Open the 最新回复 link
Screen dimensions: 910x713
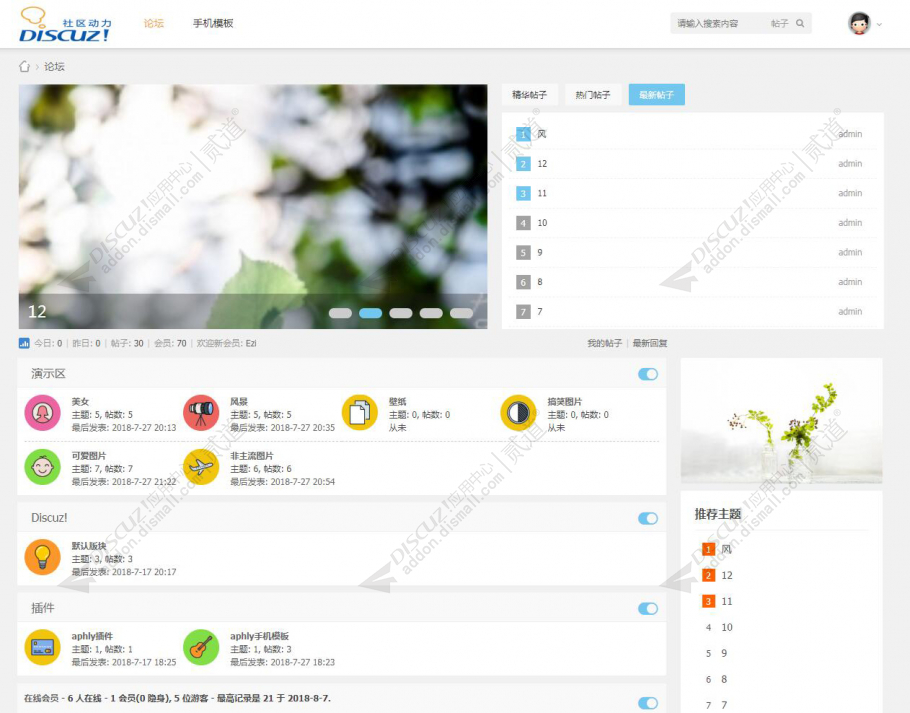click(650, 343)
